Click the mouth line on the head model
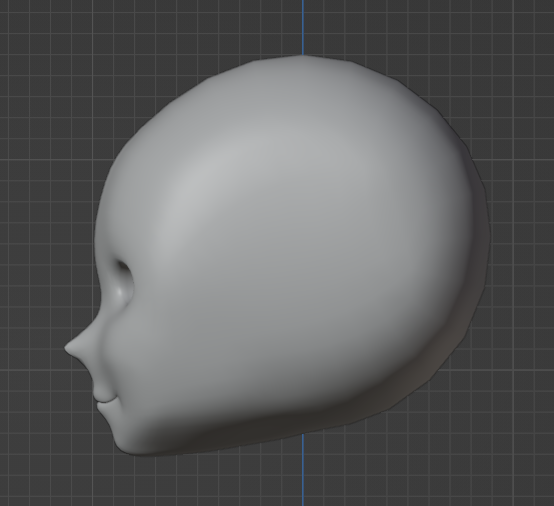Viewport: 554px width, 506px height. click(x=107, y=399)
